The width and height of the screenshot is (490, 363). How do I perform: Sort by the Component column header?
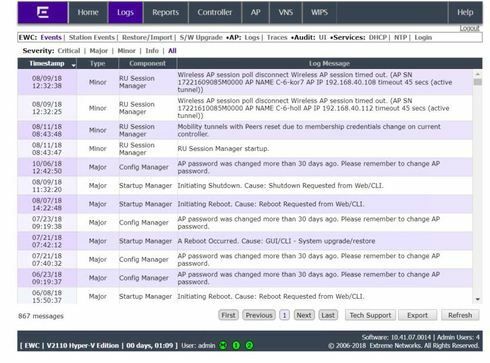(147, 63)
